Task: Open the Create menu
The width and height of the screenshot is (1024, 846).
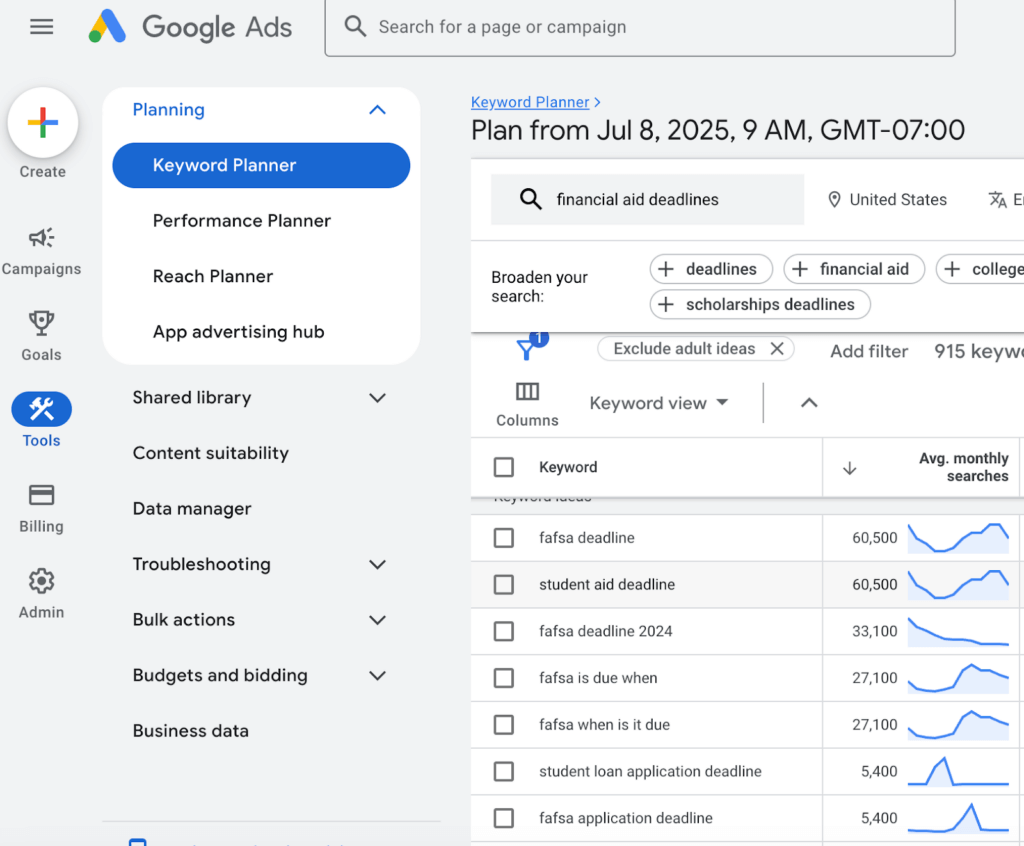Action: pos(42,122)
